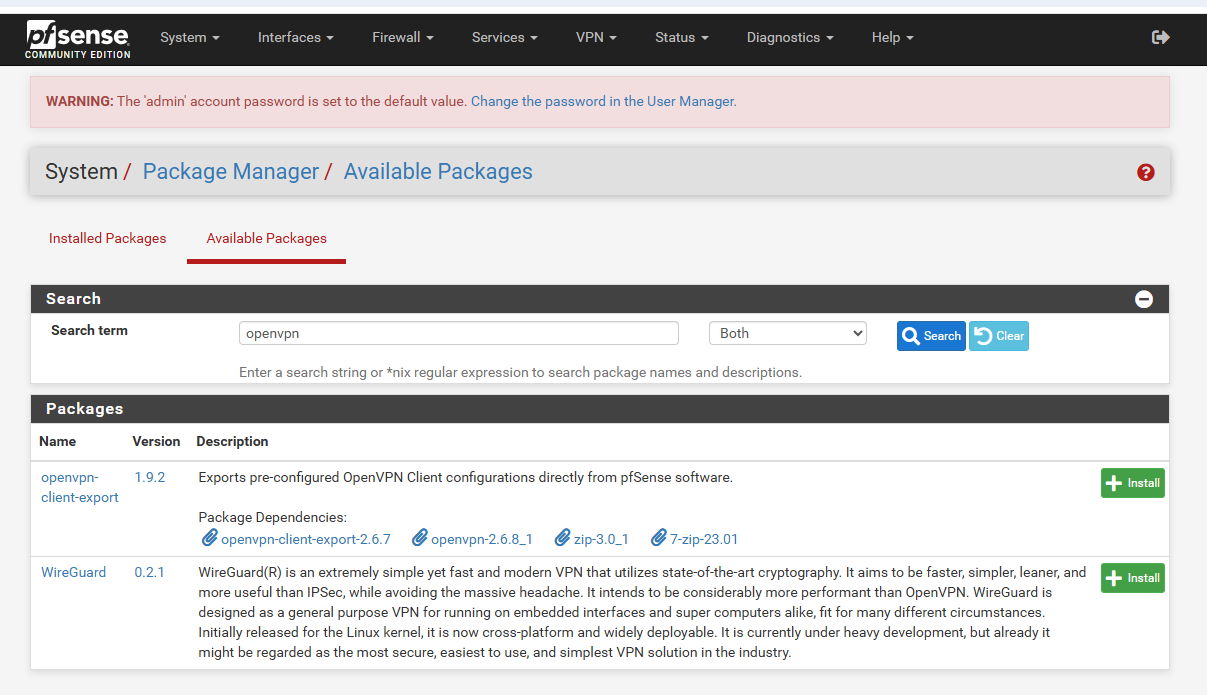This screenshot has width=1207, height=695.
Task: Open the openvpn-client-export package name link
Action: [x=80, y=487]
